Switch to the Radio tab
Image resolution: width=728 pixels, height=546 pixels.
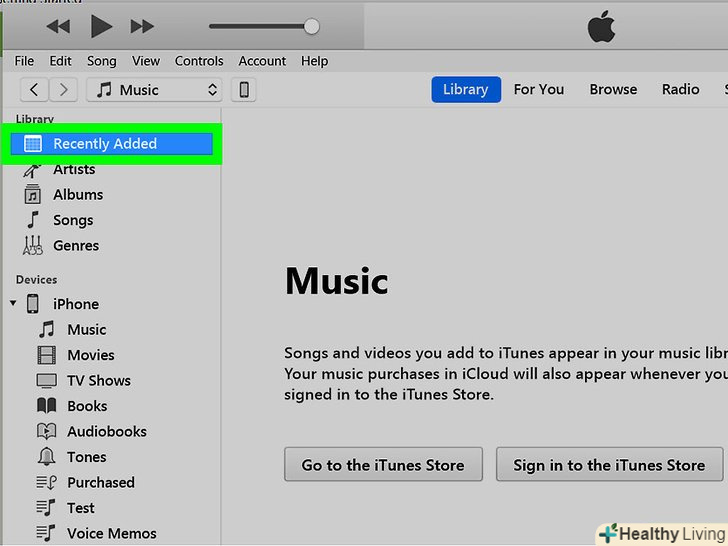pos(681,89)
